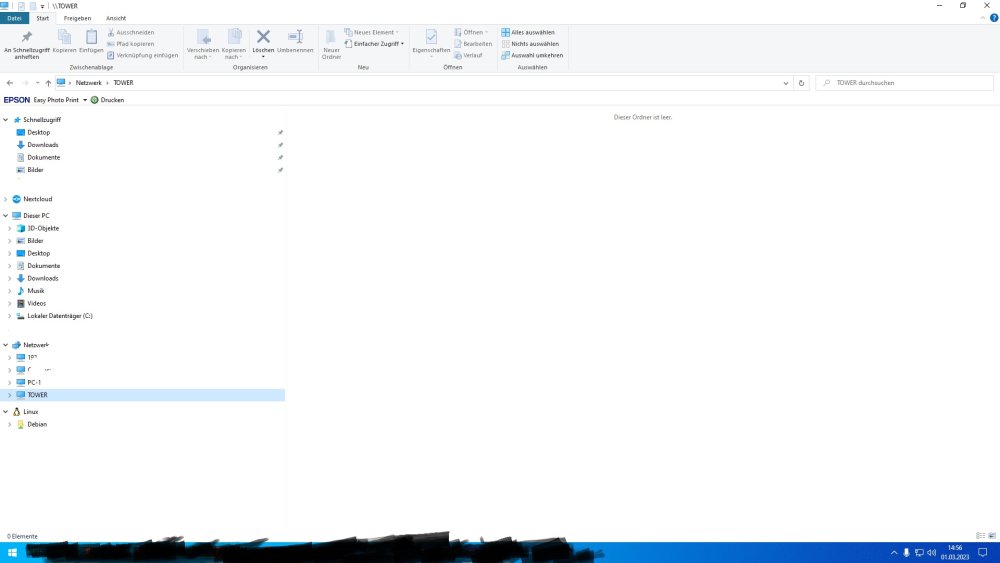The image size is (1000, 563).
Task: Go back with the back arrow
Action: pos(10,83)
